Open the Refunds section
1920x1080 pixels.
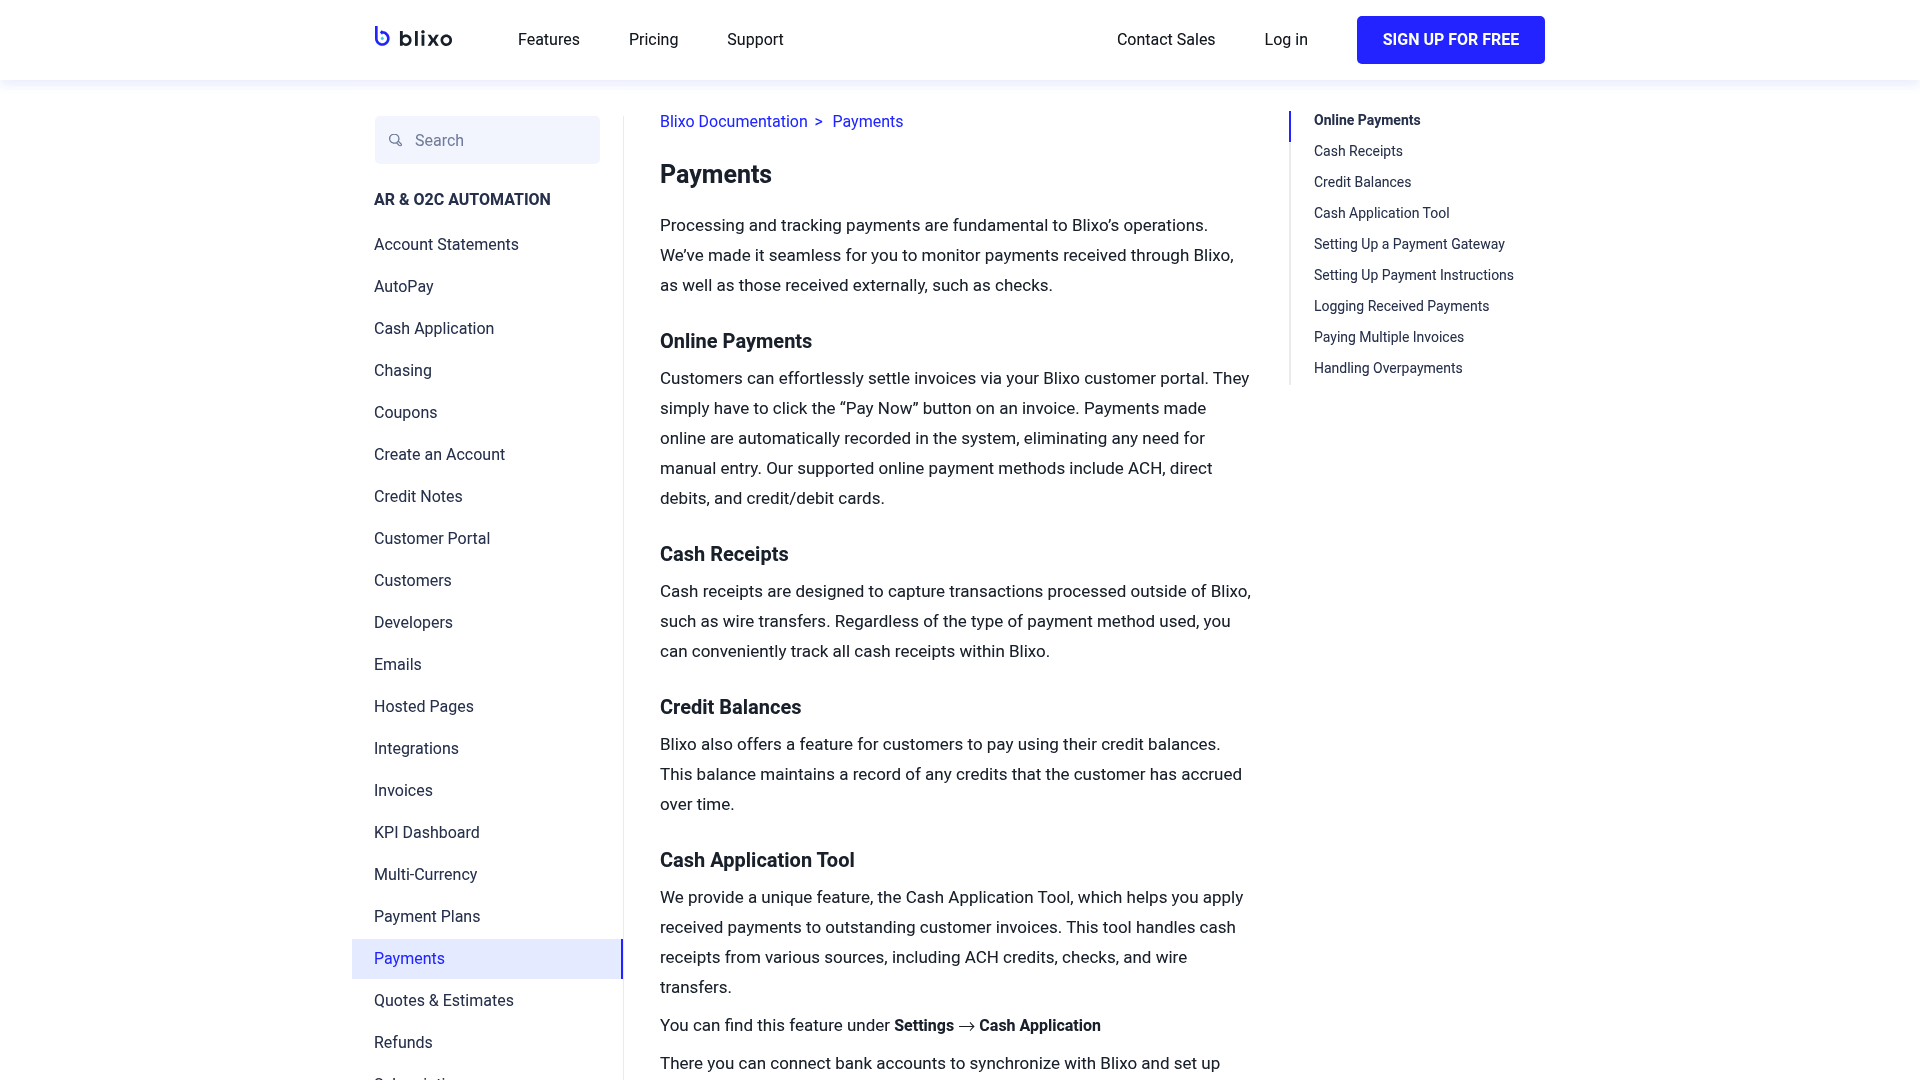click(403, 1042)
